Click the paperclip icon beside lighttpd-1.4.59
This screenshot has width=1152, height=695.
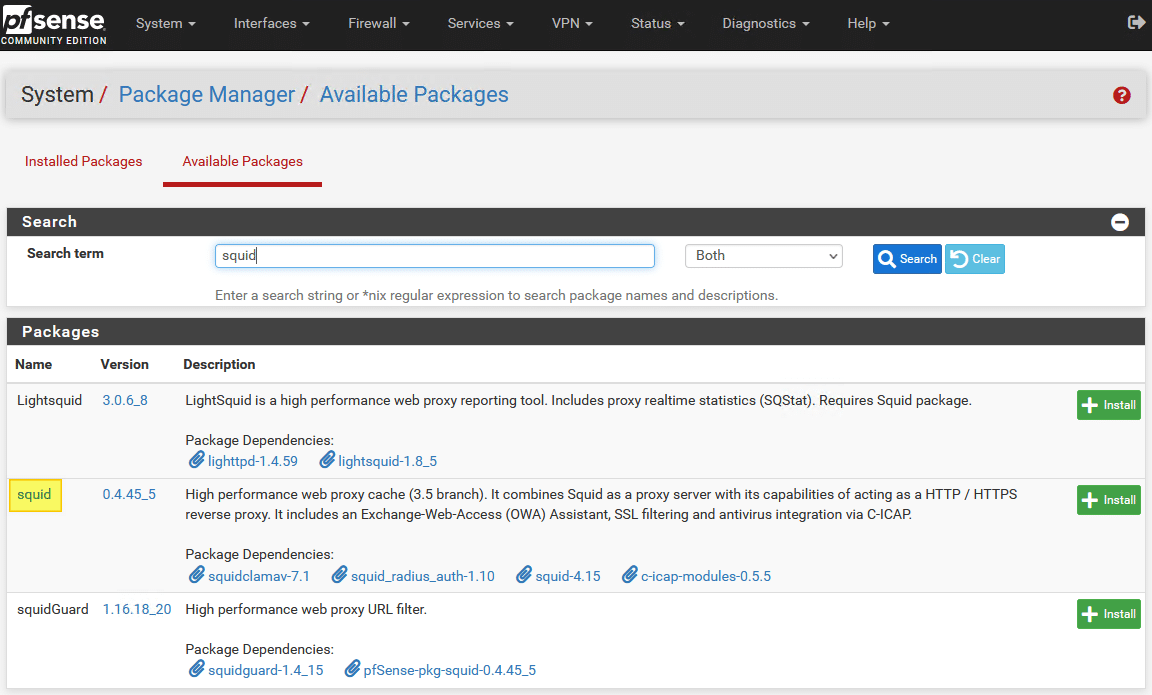coord(196,461)
